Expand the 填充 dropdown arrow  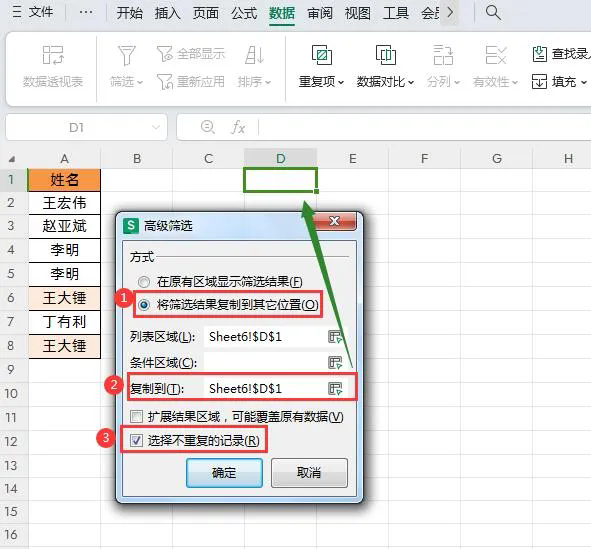[584, 82]
